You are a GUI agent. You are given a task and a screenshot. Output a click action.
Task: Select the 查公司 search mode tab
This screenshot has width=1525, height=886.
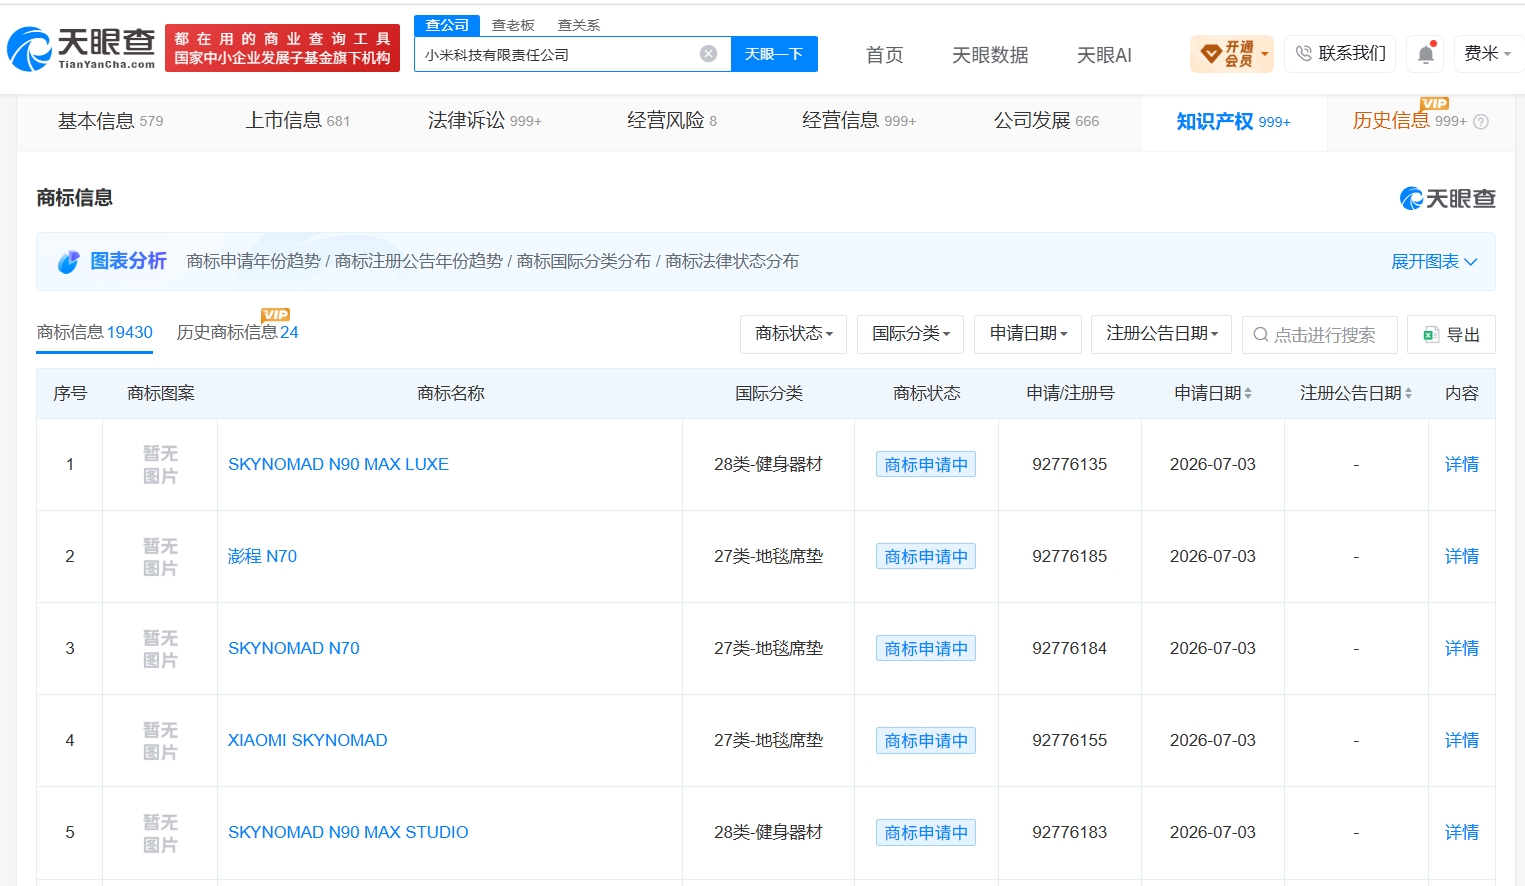tap(447, 25)
